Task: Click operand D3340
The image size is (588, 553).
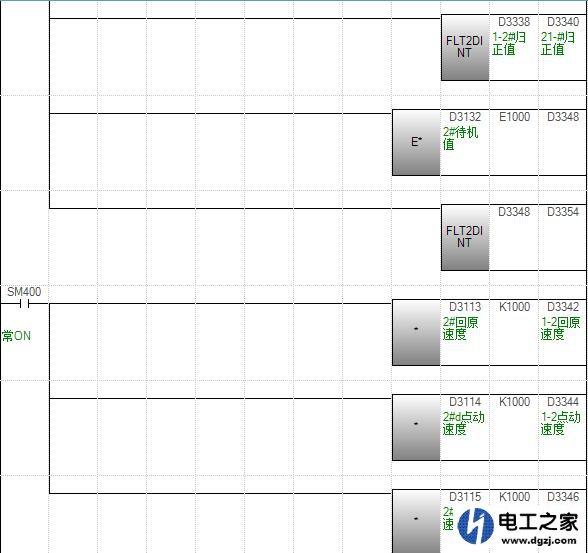Action: click(563, 22)
